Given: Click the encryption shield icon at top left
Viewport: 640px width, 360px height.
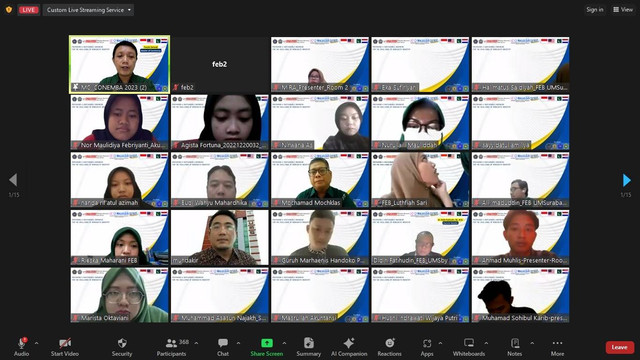Looking at the screenshot, I should tap(9, 10).
